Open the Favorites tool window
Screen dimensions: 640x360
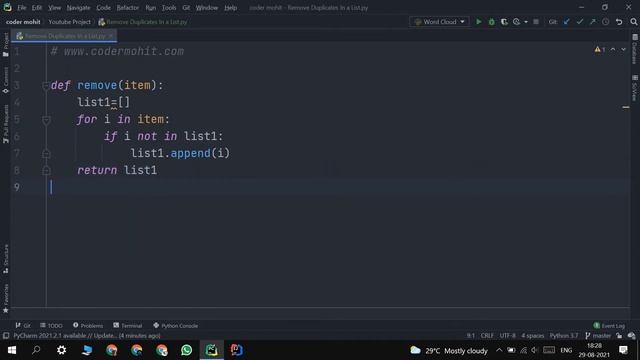point(5,298)
